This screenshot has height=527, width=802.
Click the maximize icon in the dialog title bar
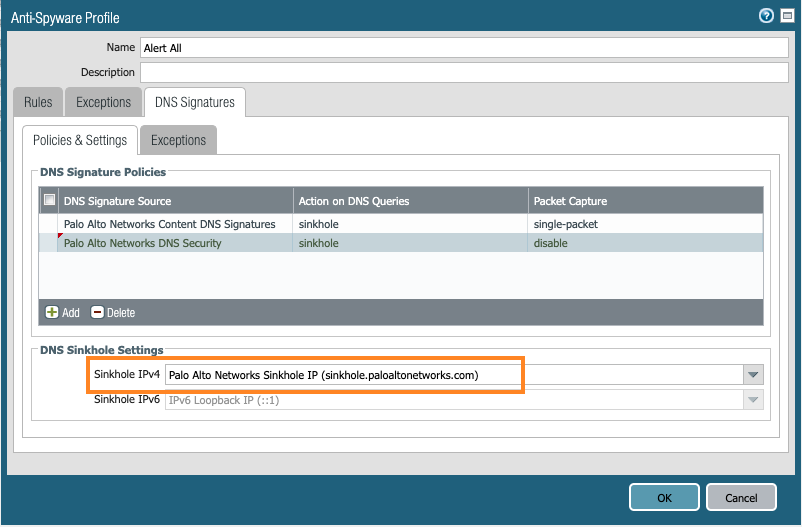pyautogui.click(x=785, y=16)
